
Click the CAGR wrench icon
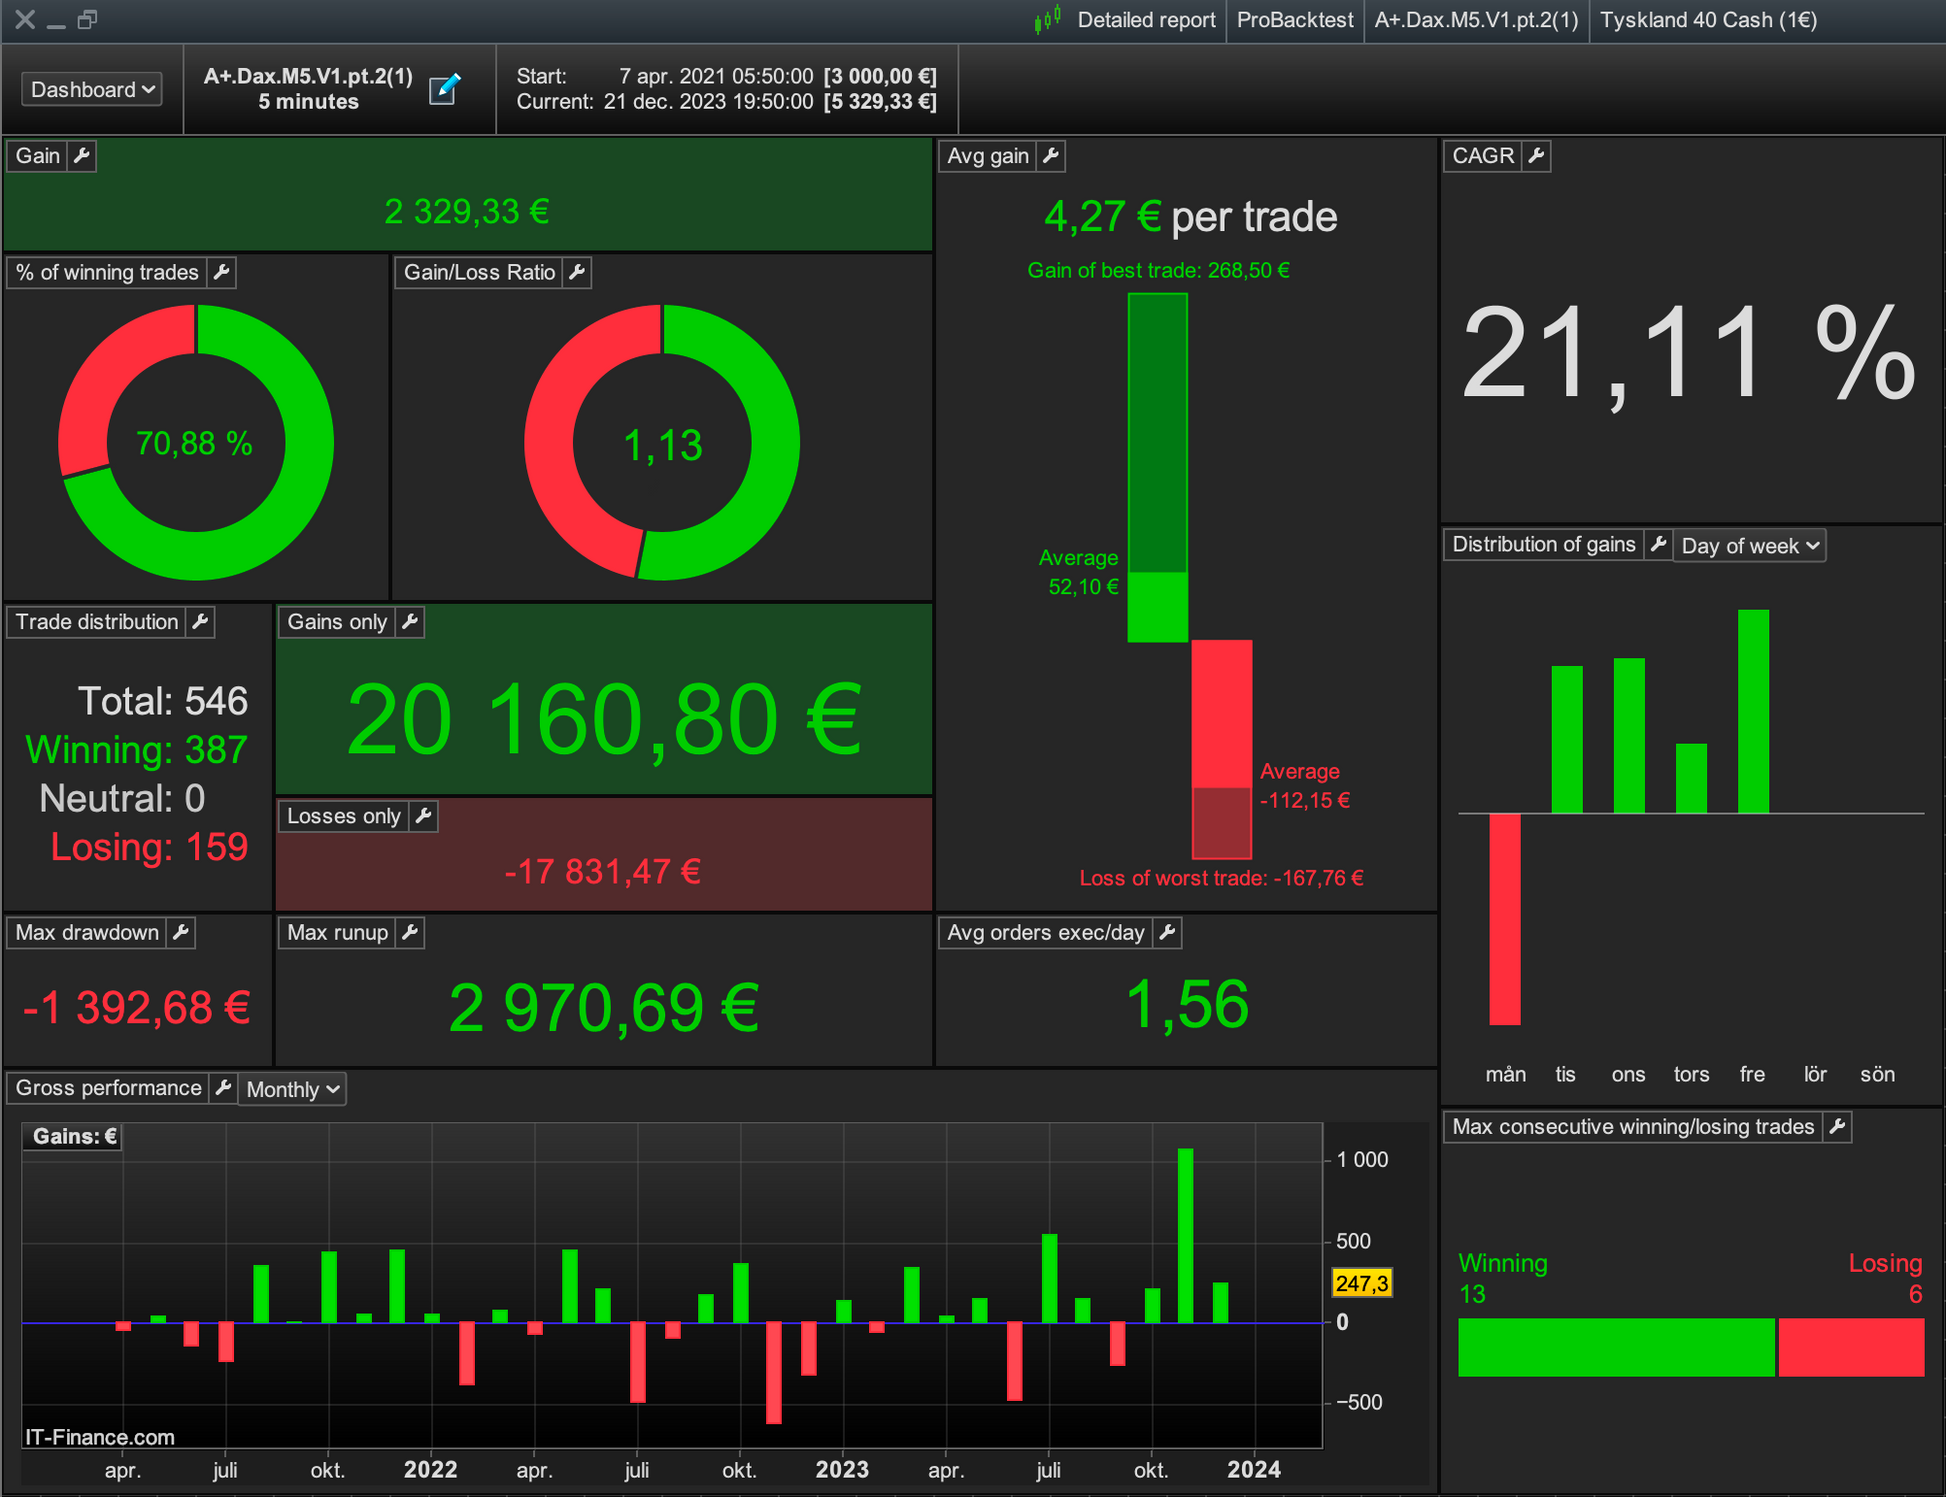point(1537,156)
